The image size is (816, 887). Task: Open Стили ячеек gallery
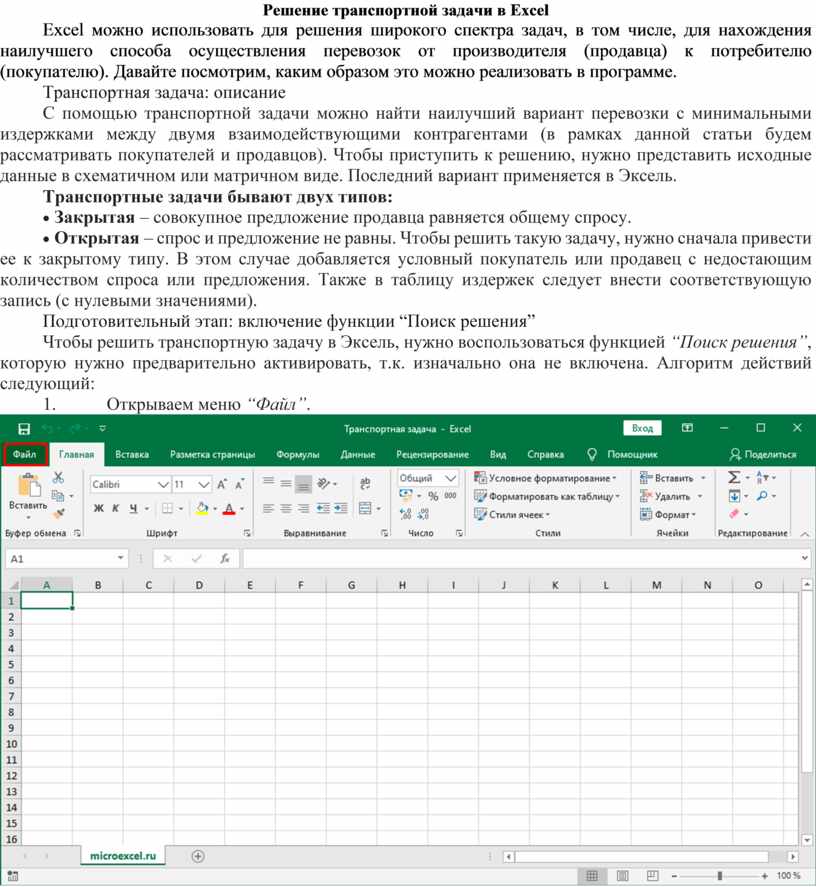pos(512,514)
